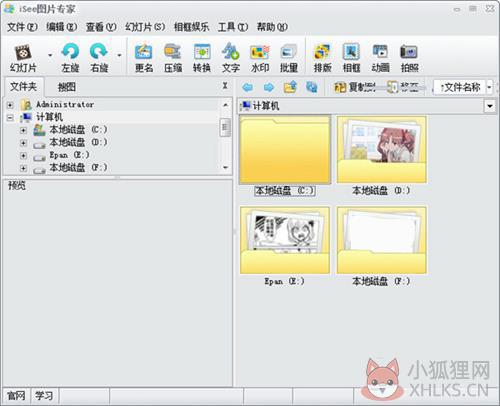Viewport: 500px width, 406px height.
Task: Click the folder tree scrollbar thumb
Action: 226,127
